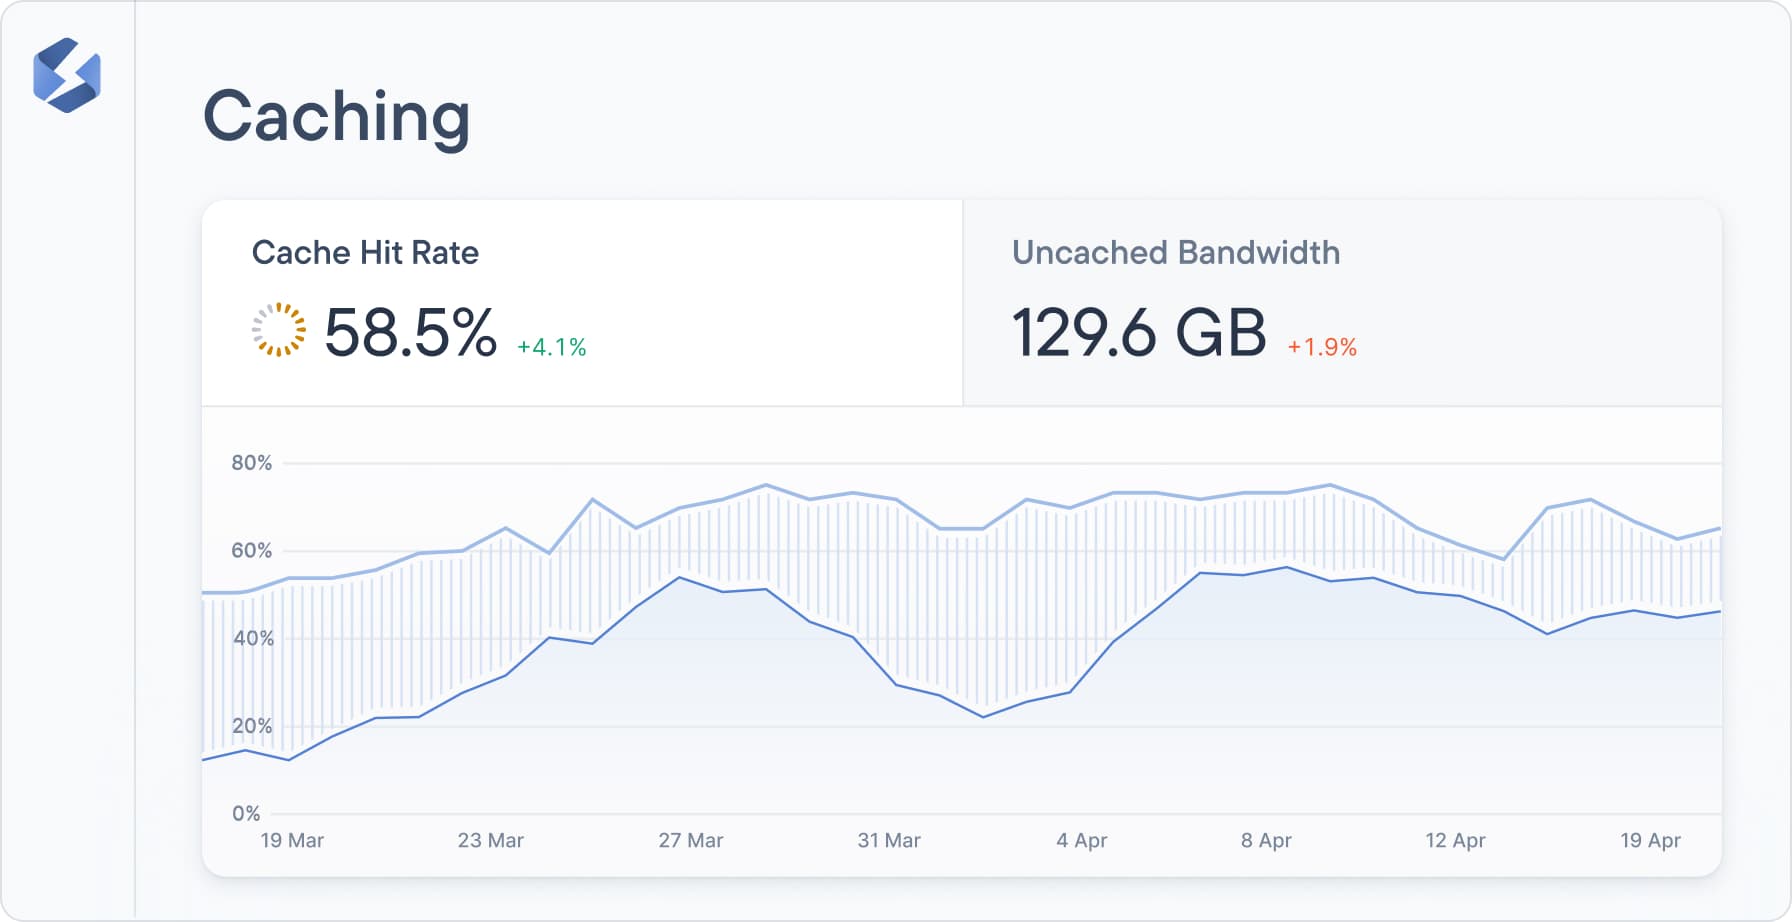Click the Caching page heading
Screen dimensions: 1792x922
click(336, 117)
